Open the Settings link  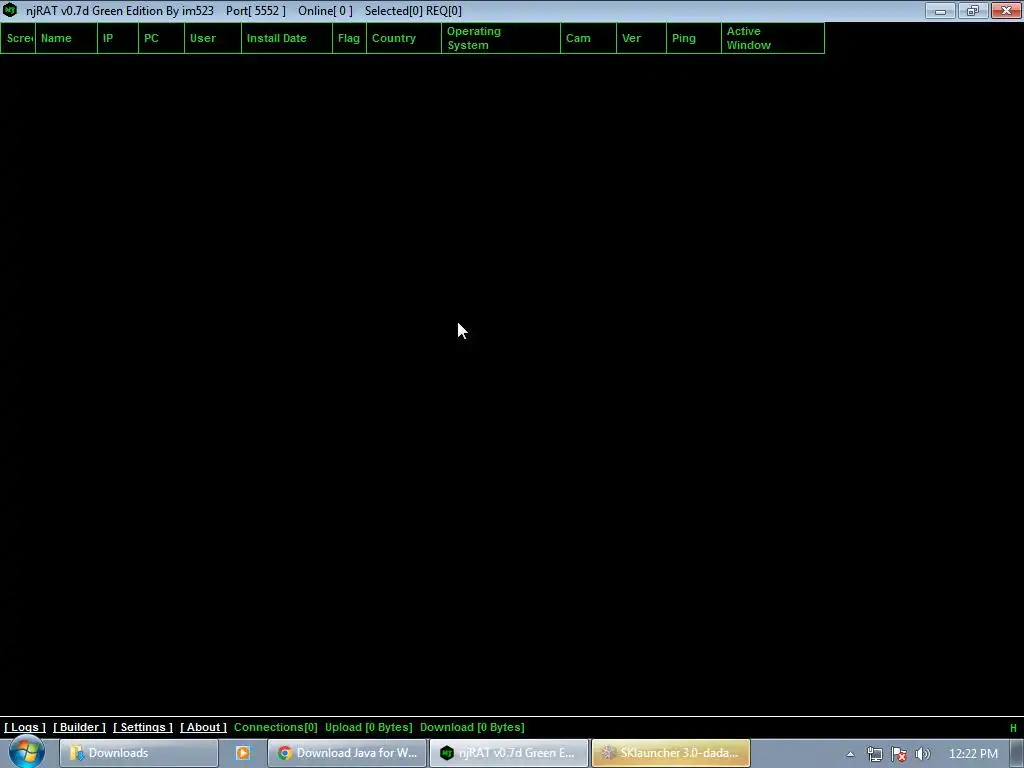pos(142,727)
